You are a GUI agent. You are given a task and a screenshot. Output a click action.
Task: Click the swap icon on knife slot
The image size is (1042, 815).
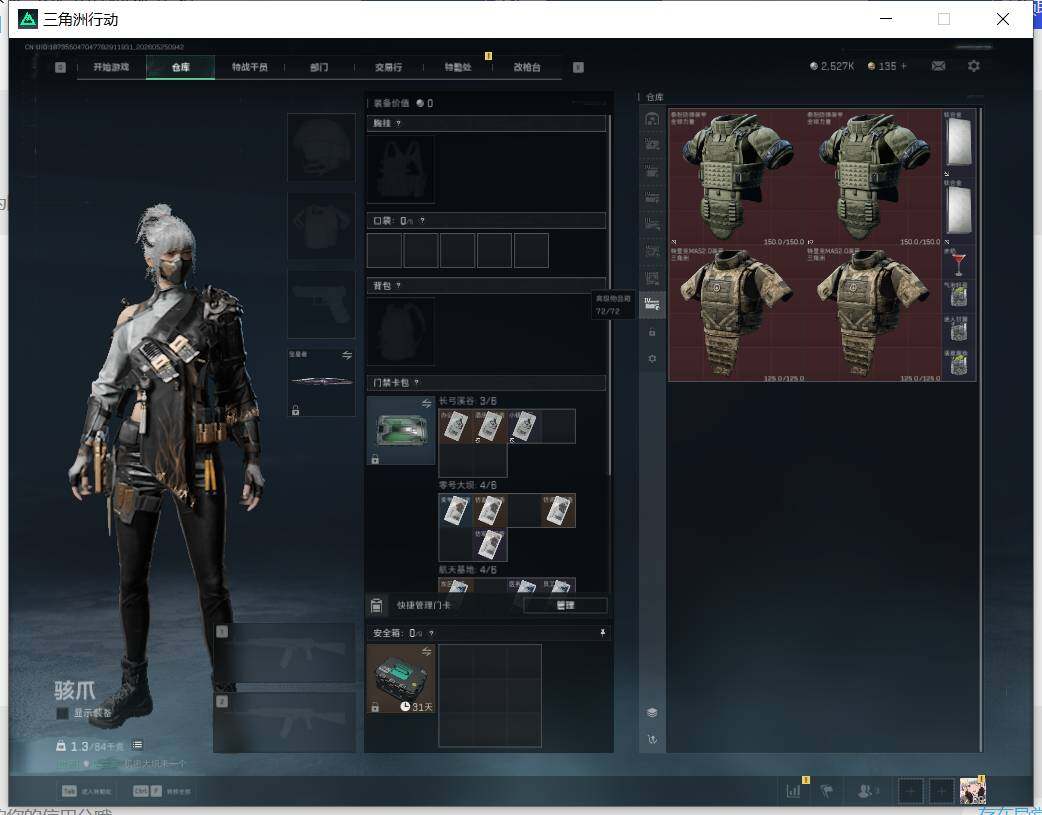tap(347, 355)
